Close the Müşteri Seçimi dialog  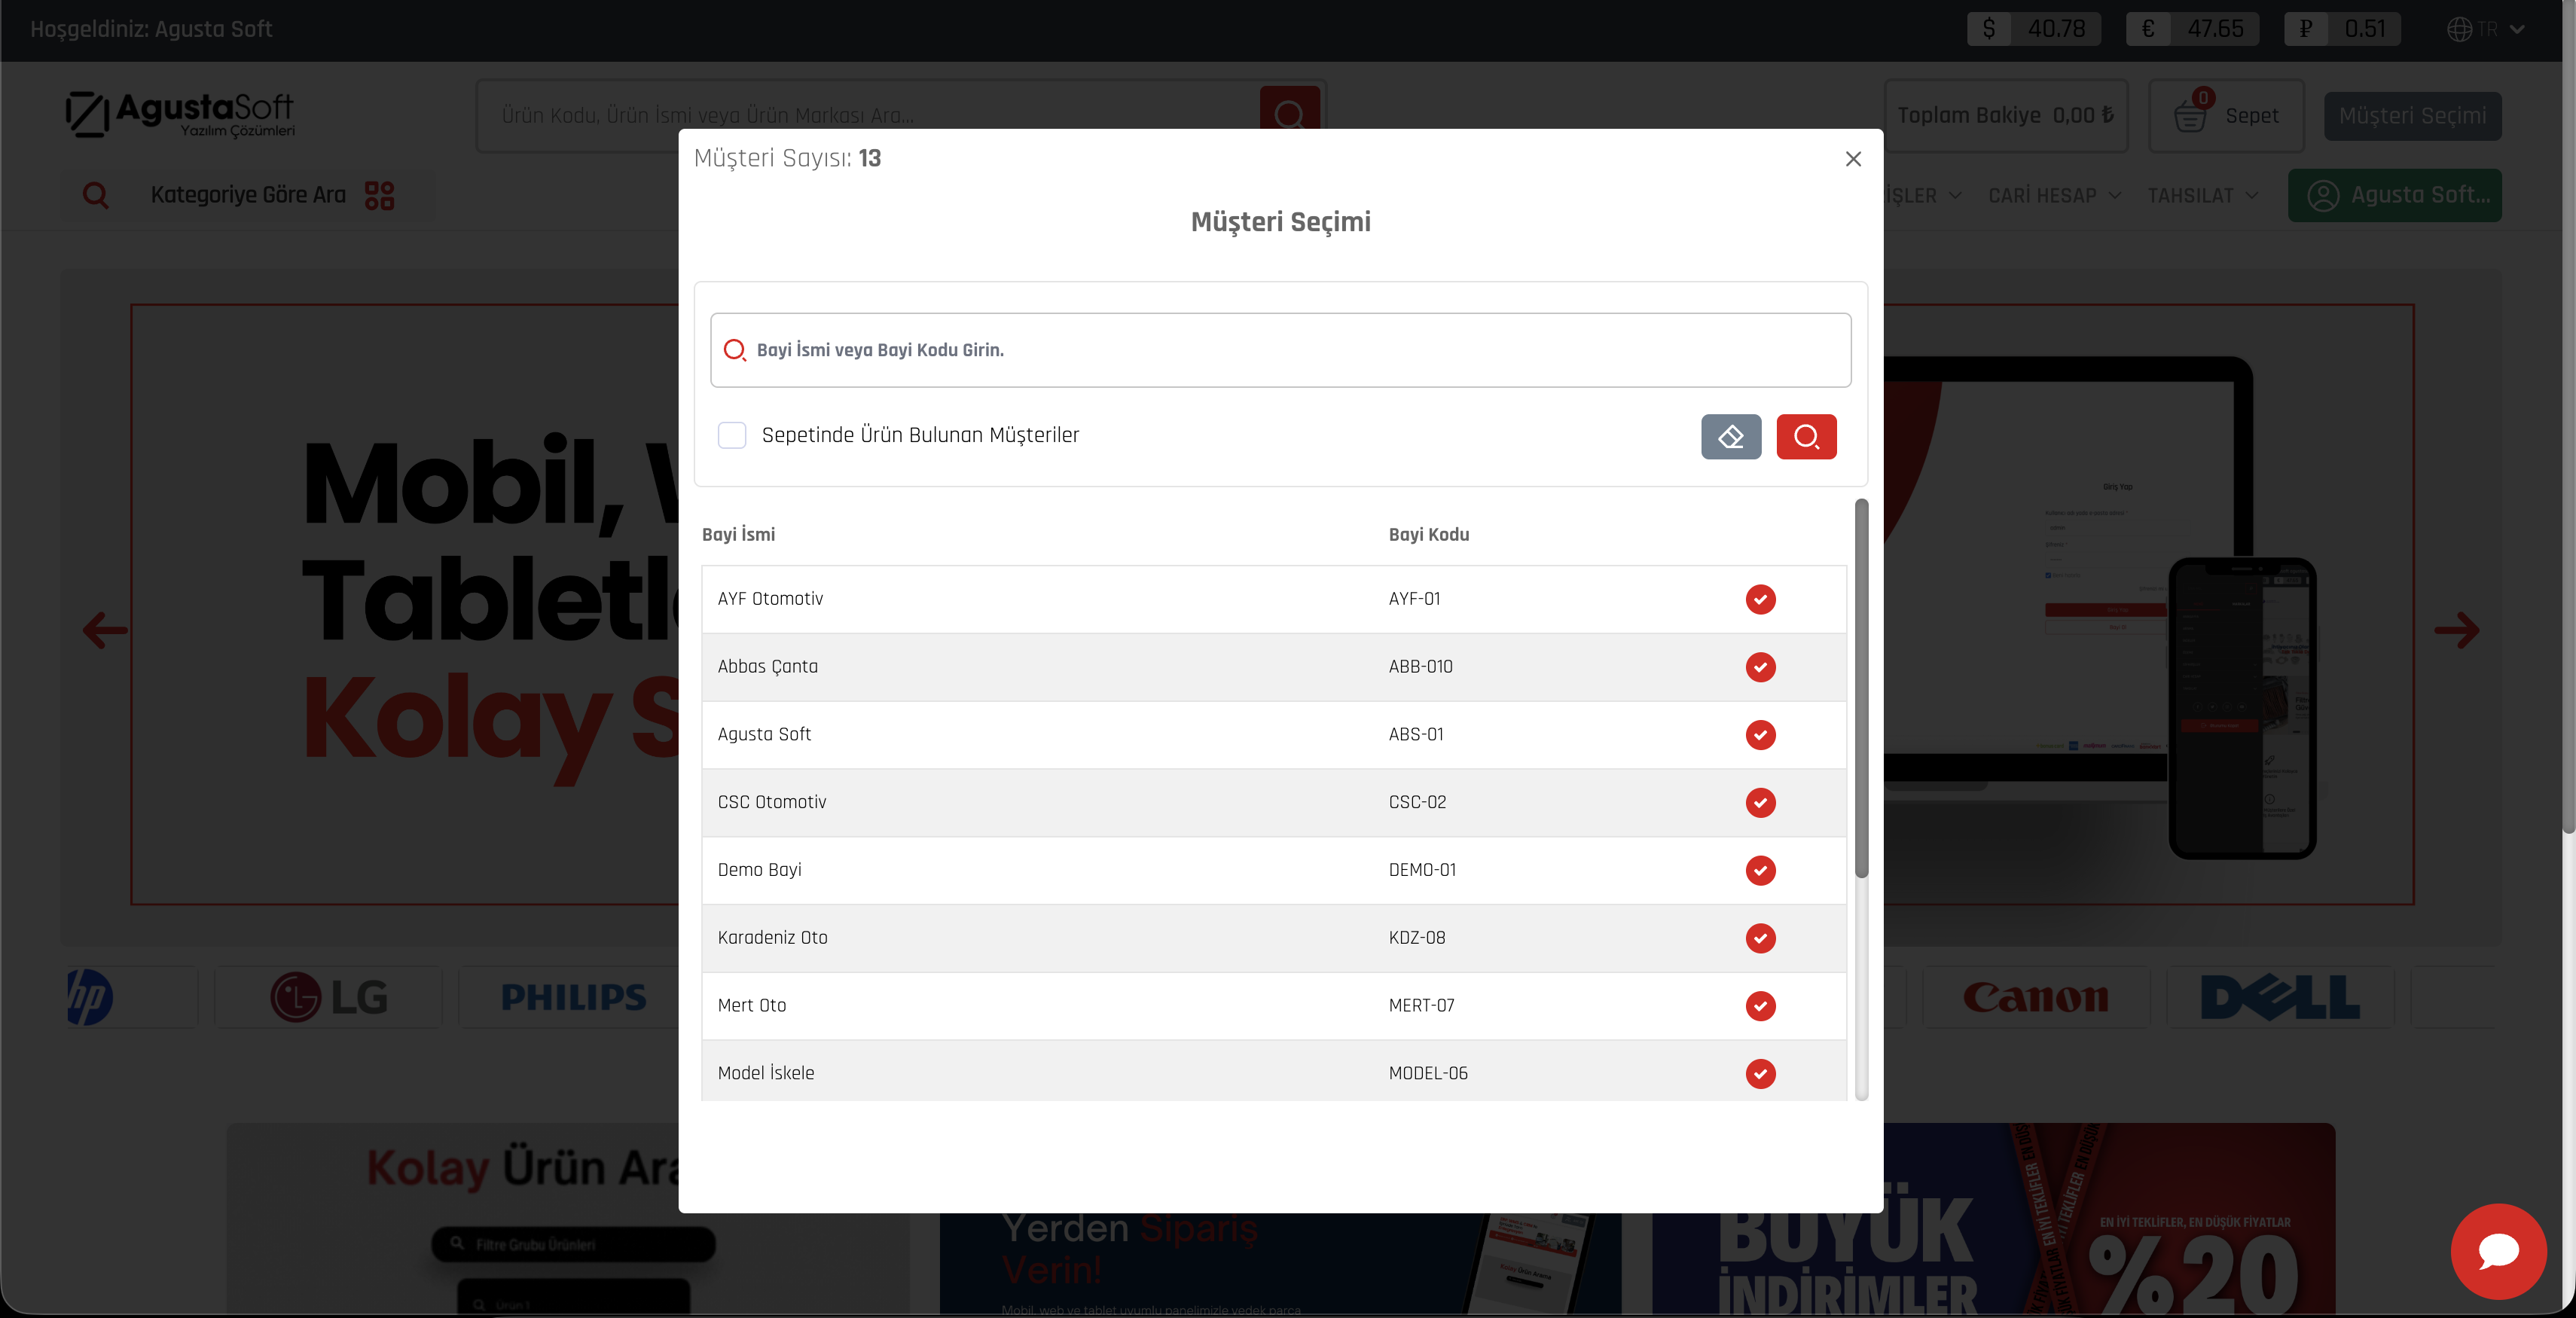[x=1853, y=159]
